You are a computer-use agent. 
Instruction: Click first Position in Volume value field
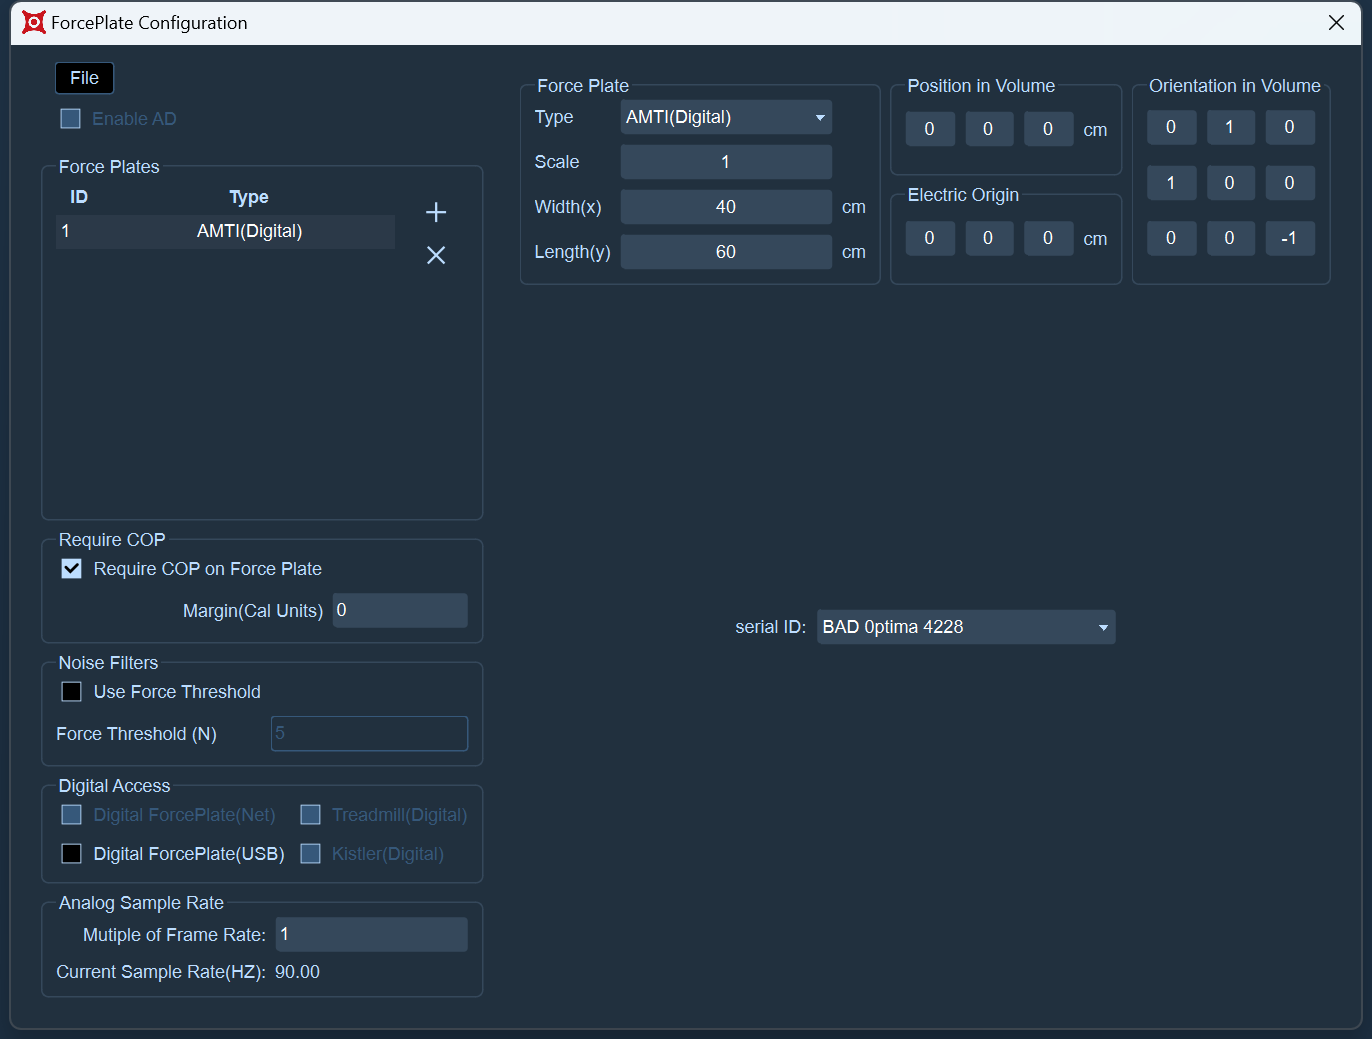click(x=930, y=129)
